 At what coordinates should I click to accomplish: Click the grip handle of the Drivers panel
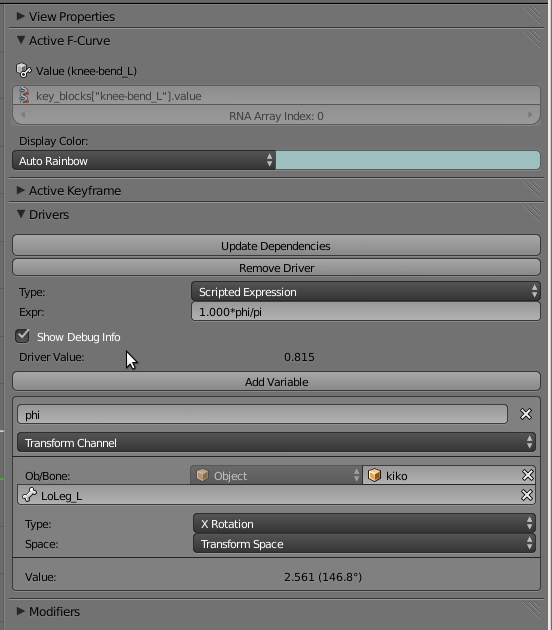(532, 213)
